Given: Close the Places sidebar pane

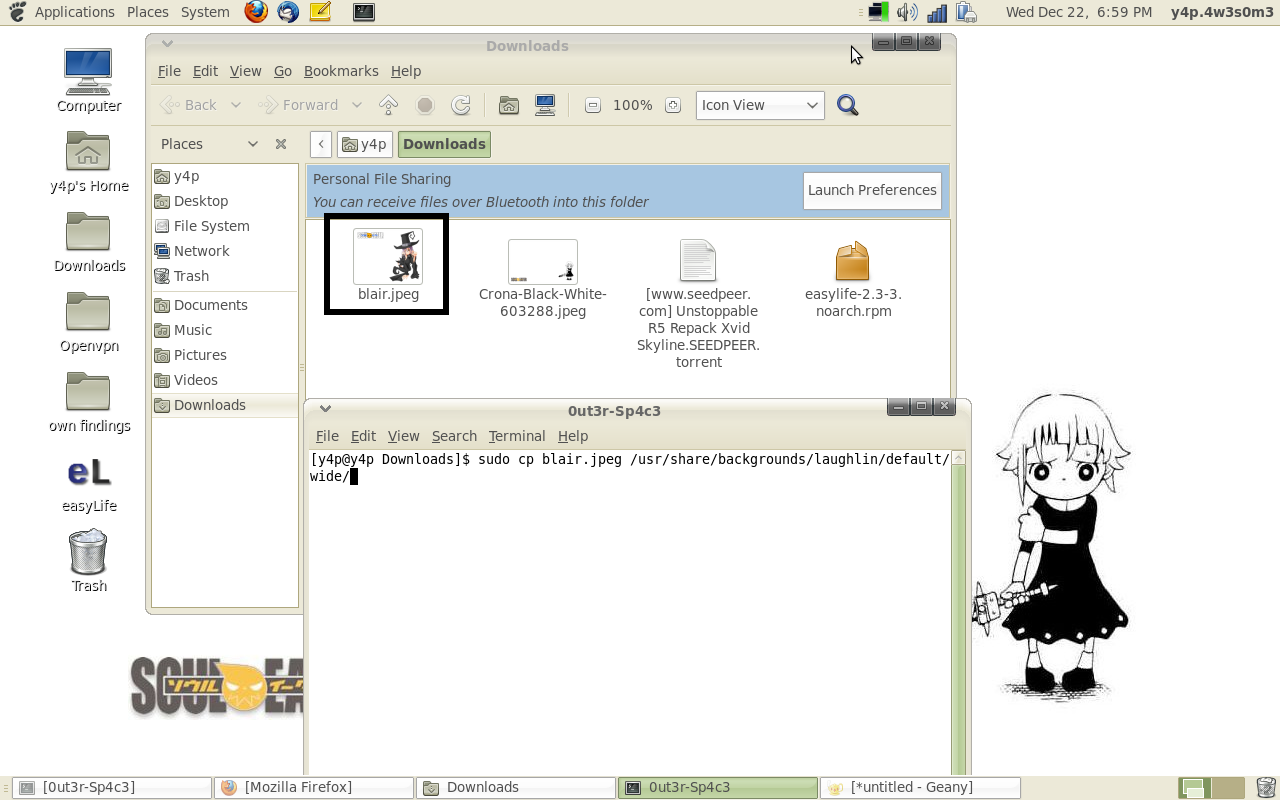Looking at the screenshot, I should tap(281, 144).
